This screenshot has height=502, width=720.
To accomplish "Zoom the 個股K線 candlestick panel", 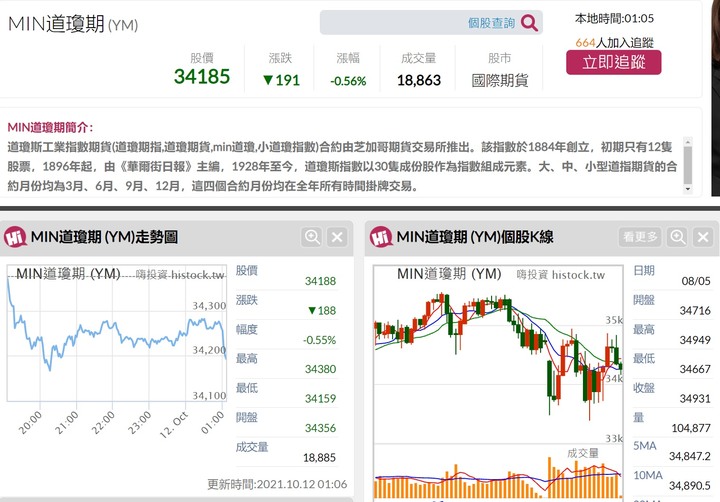I will coord(678,237).
